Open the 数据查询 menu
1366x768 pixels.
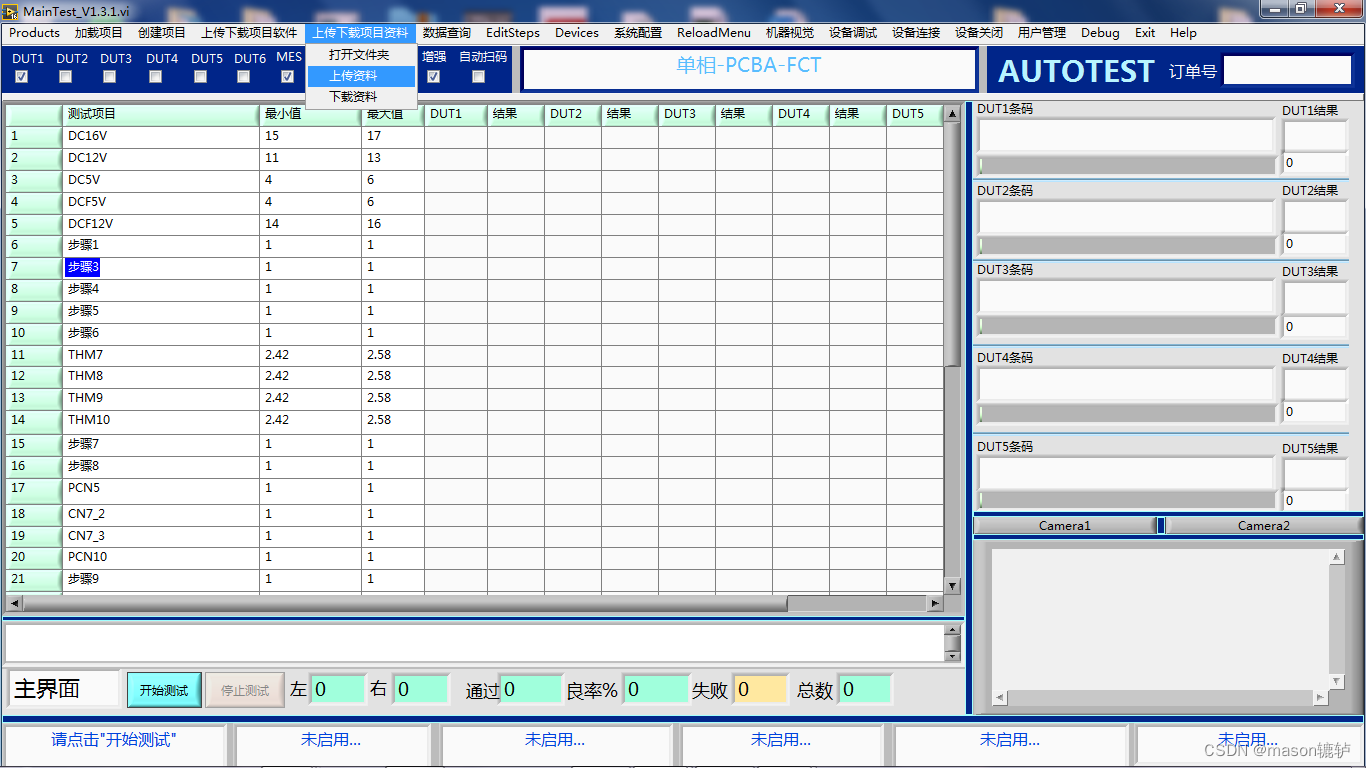click(x=447, y=33)
